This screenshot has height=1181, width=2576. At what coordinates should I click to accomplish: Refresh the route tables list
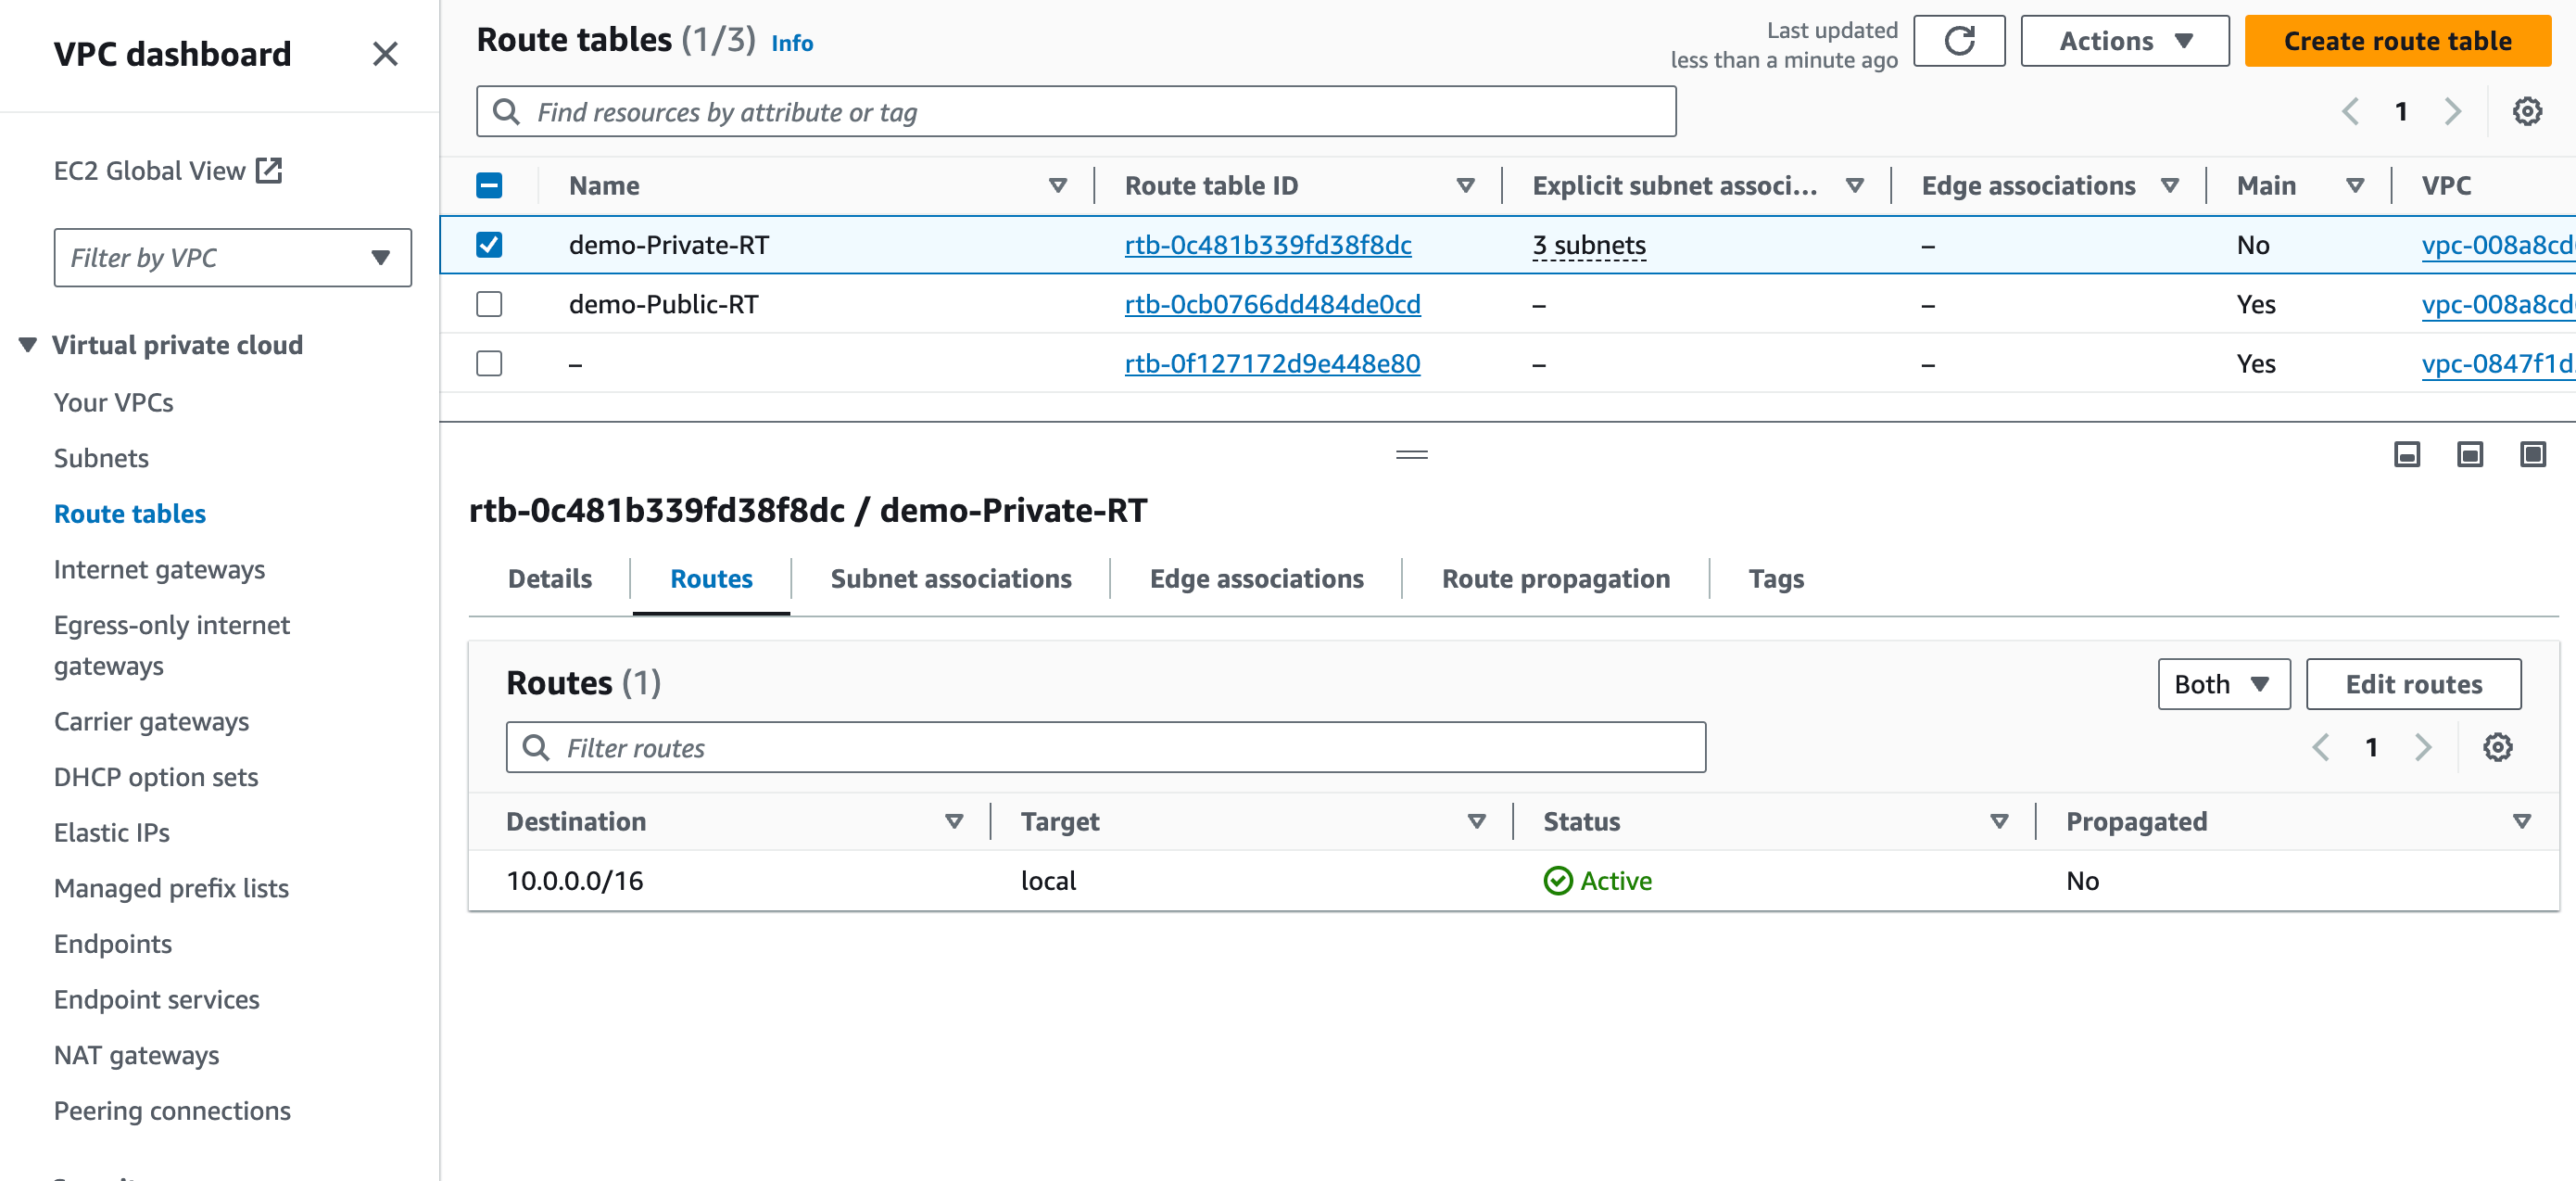(x=1958, y=41)
